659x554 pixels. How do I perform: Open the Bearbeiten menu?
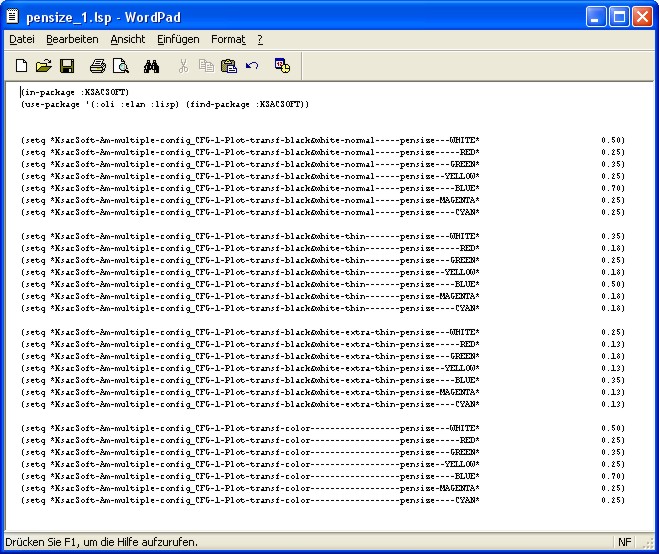(72, 39)
